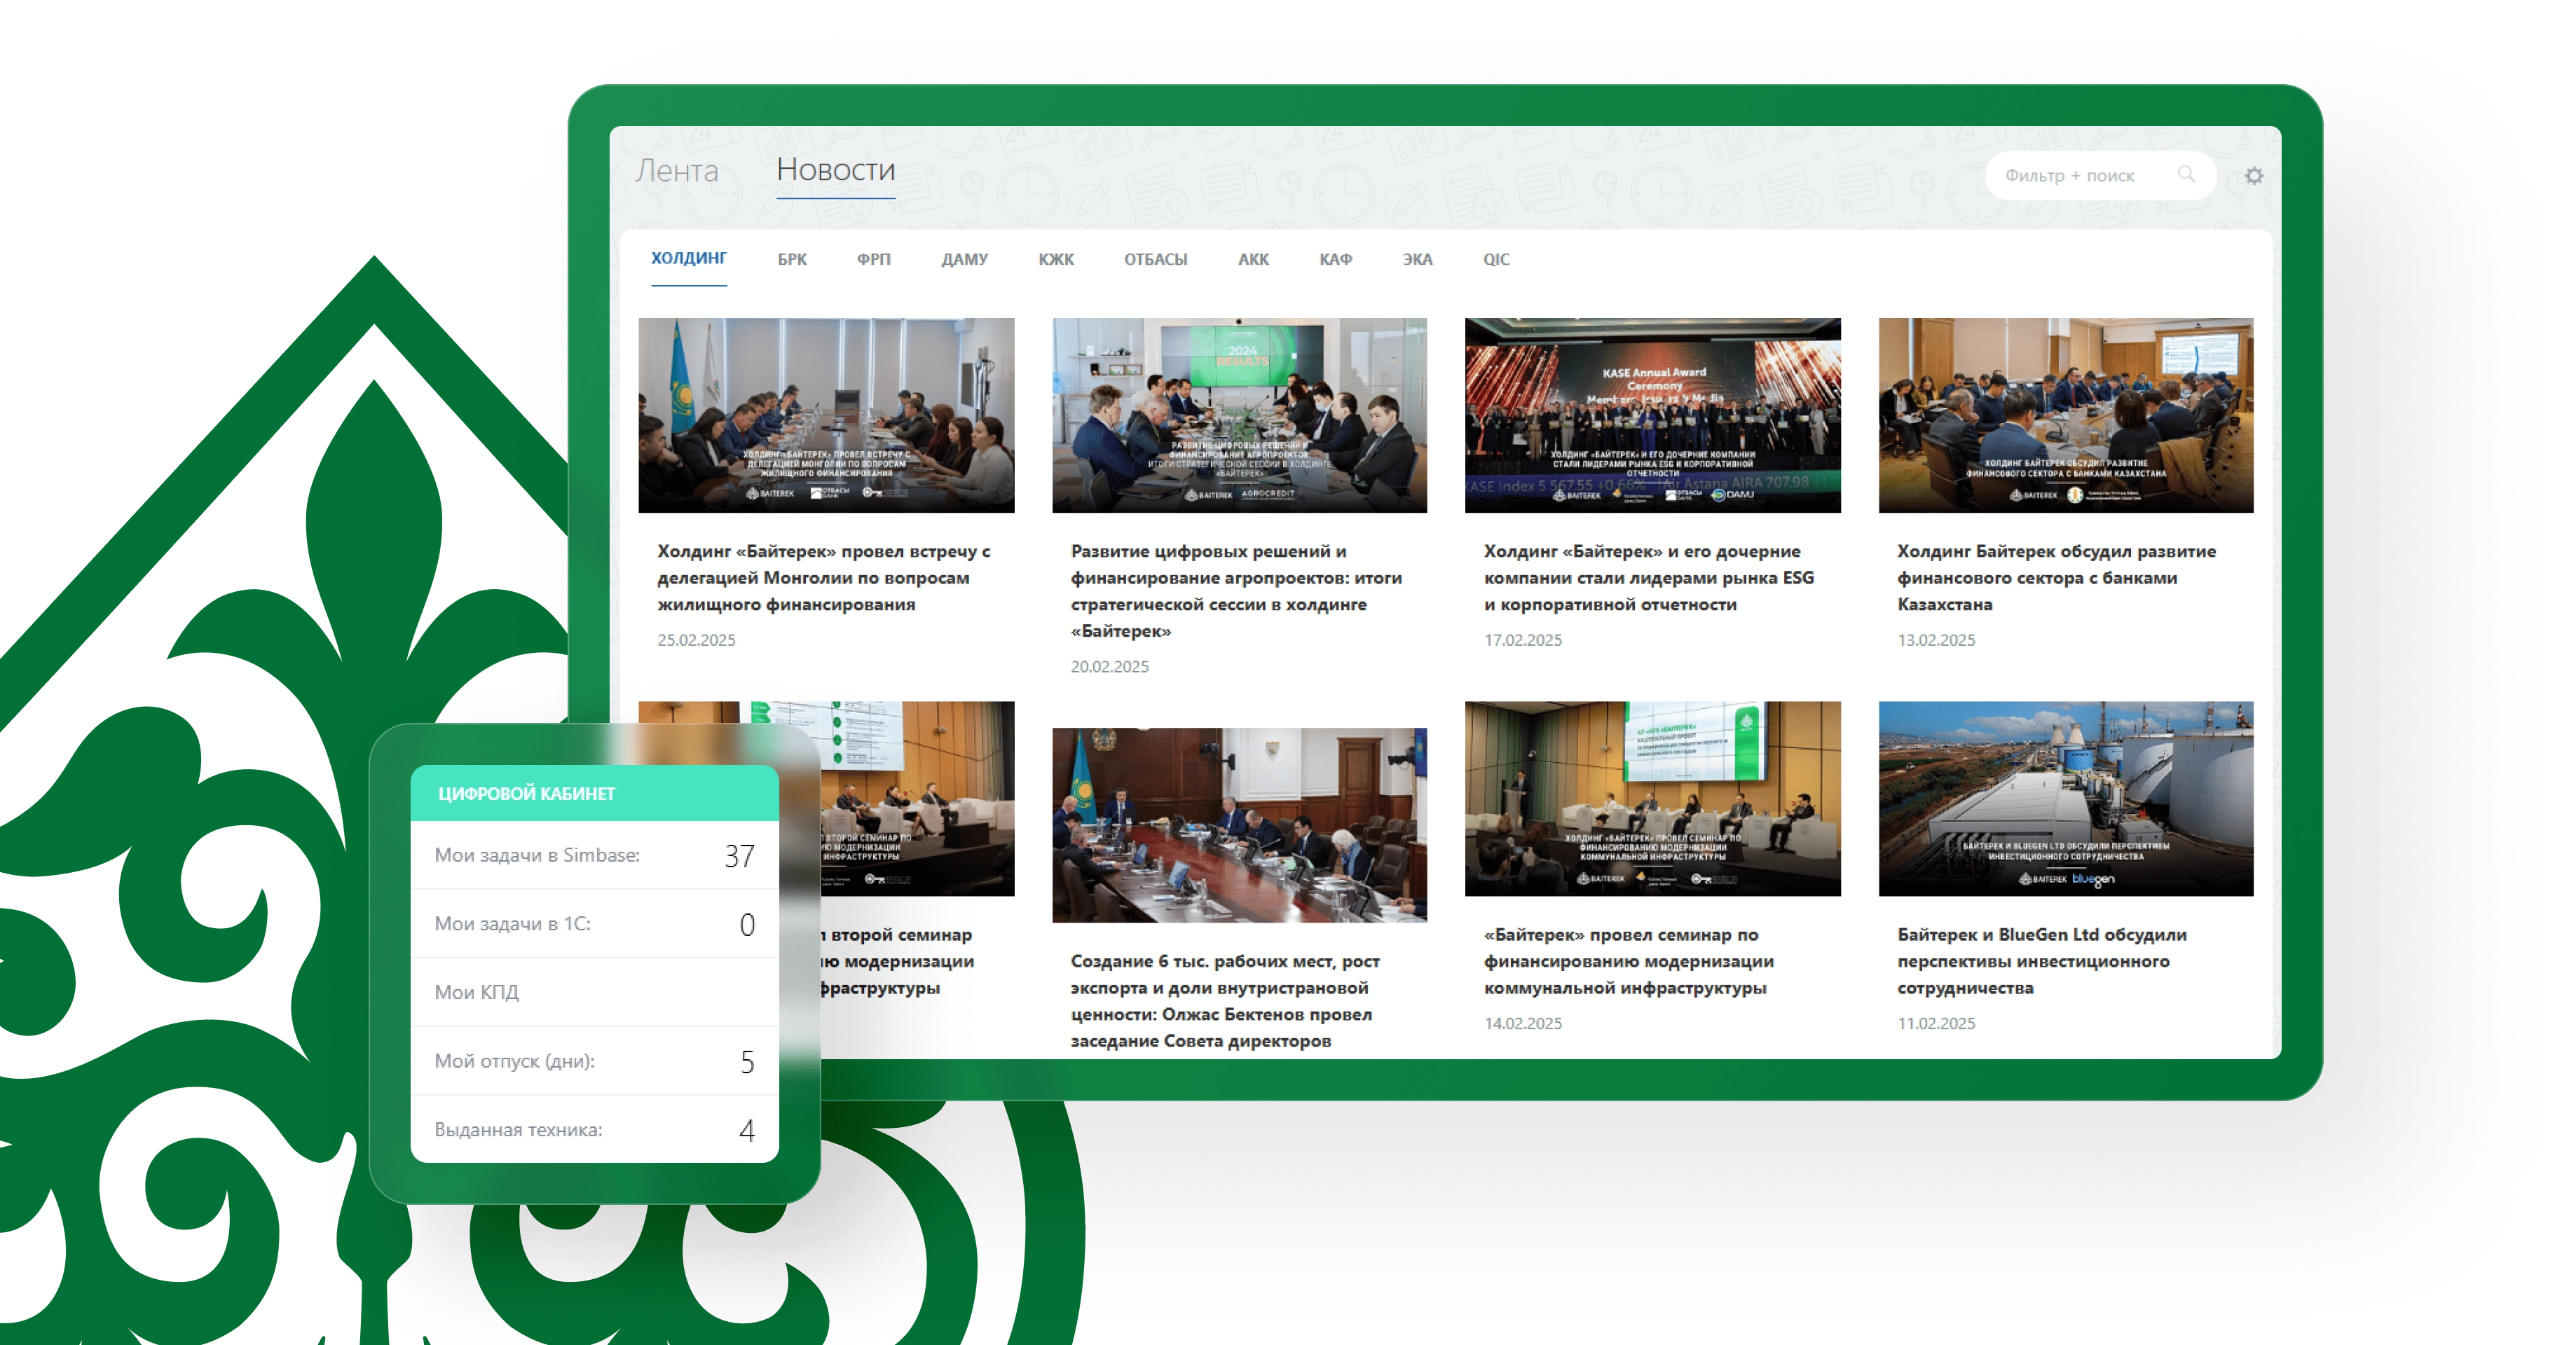Image resolution: width=2576 pixels, height=1345 pixels.
Task: Open the ДАМУ news category
Action: click(964, 259)
